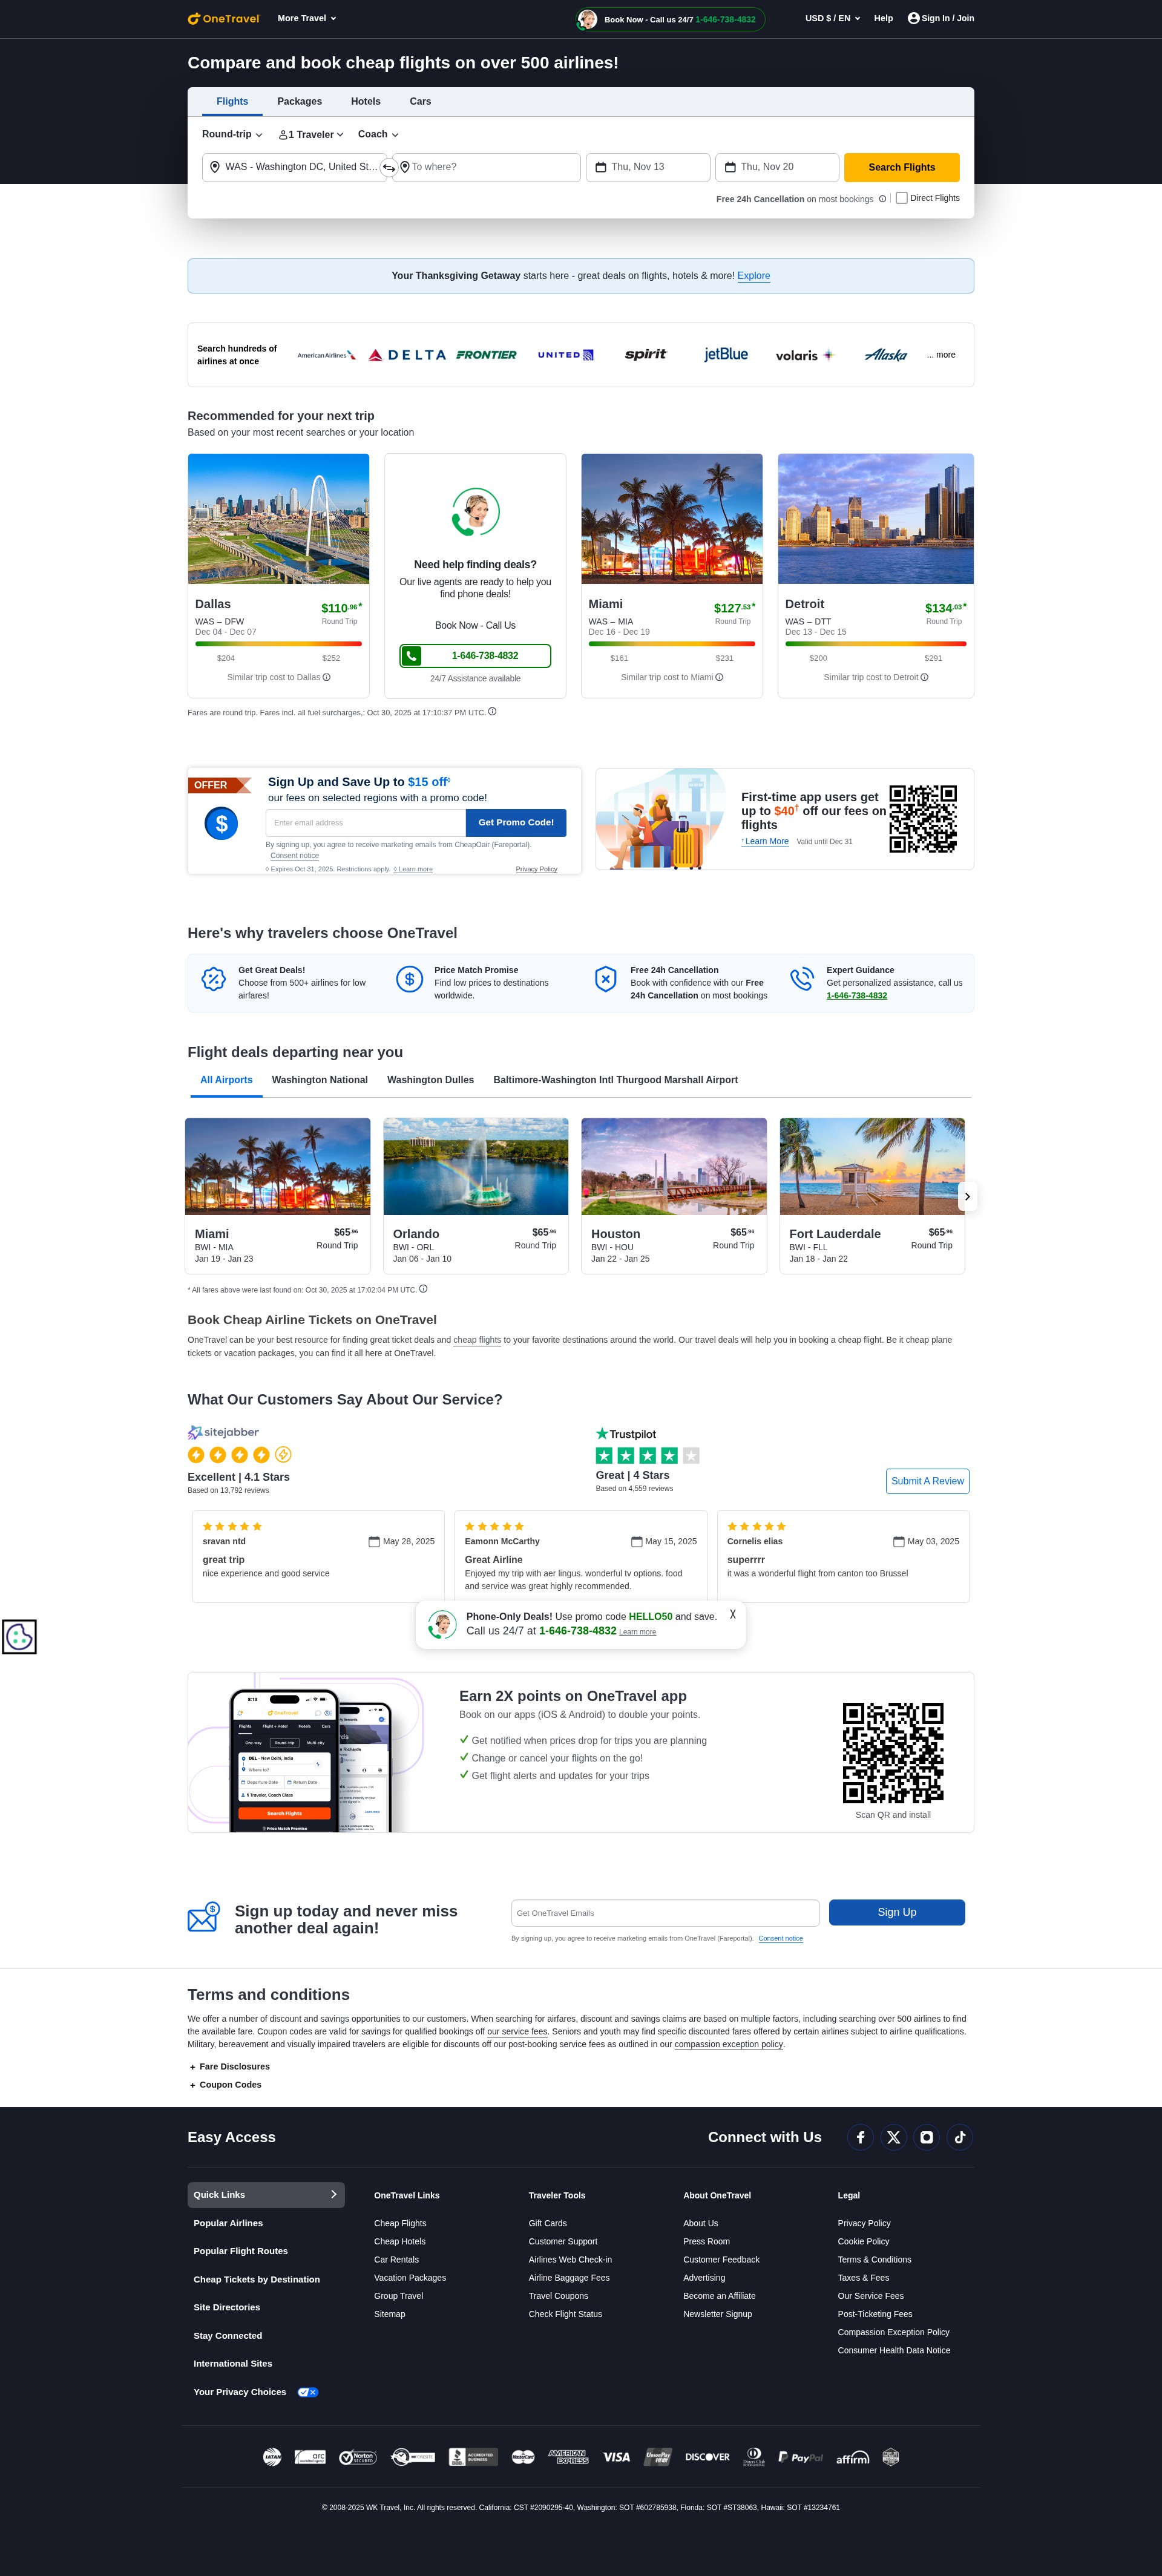This screenshot has height=2576, width=1162.
Task: Select the Packages tab
Action: (x=299, y=101)
